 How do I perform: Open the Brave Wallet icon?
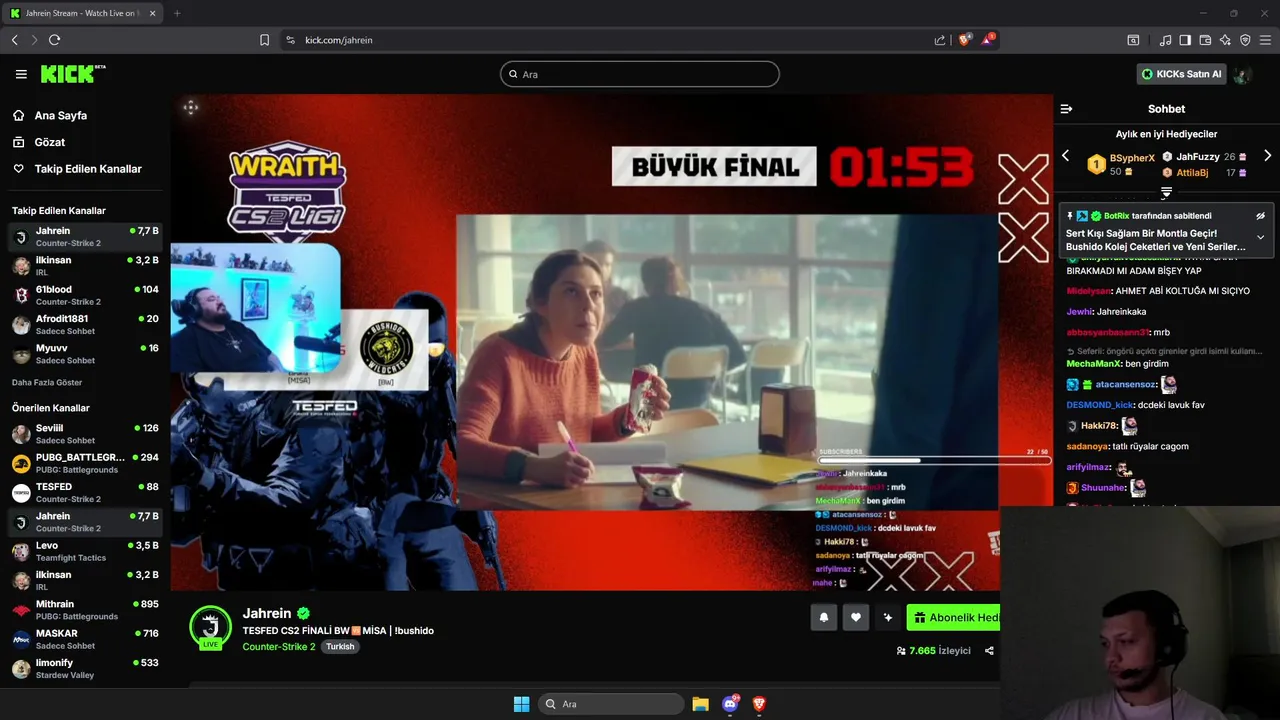[x=1205, y=40]
